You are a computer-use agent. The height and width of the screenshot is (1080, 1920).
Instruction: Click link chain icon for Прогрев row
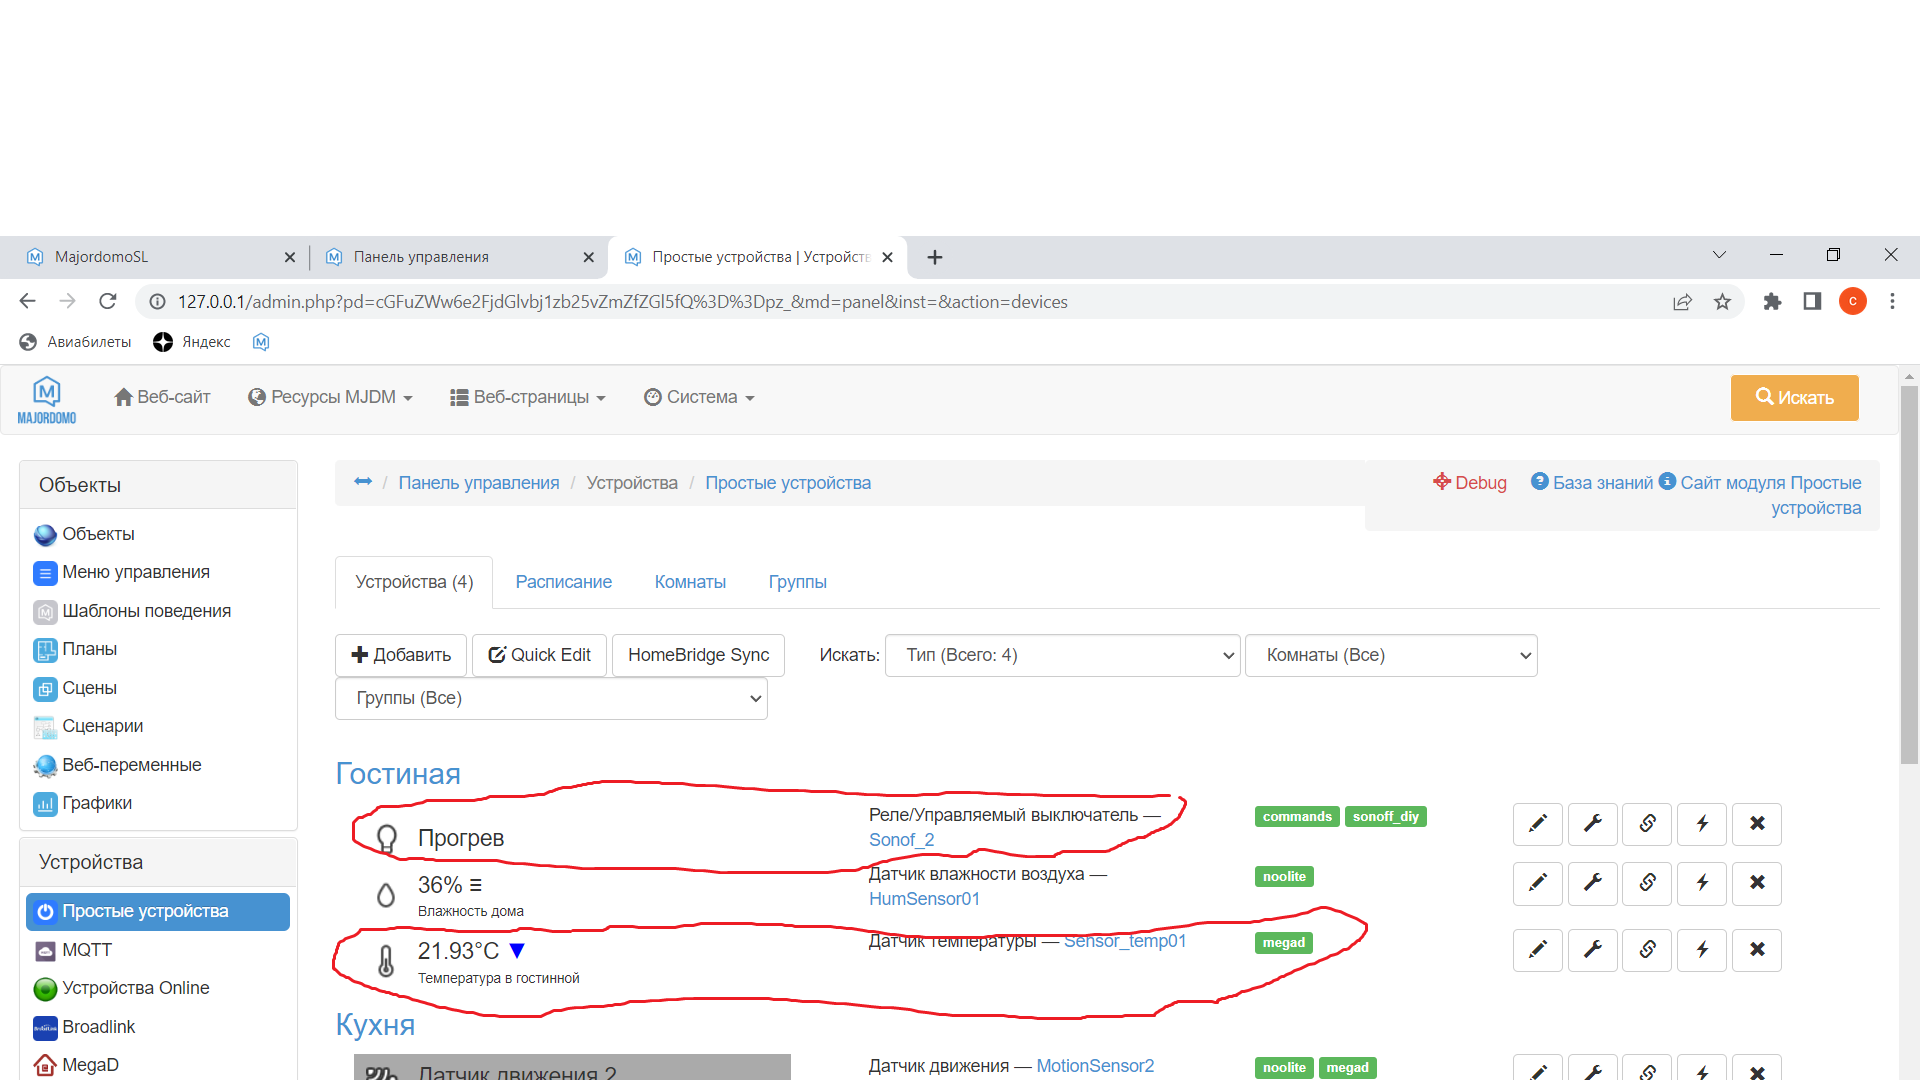click(x=1647, y=824)
